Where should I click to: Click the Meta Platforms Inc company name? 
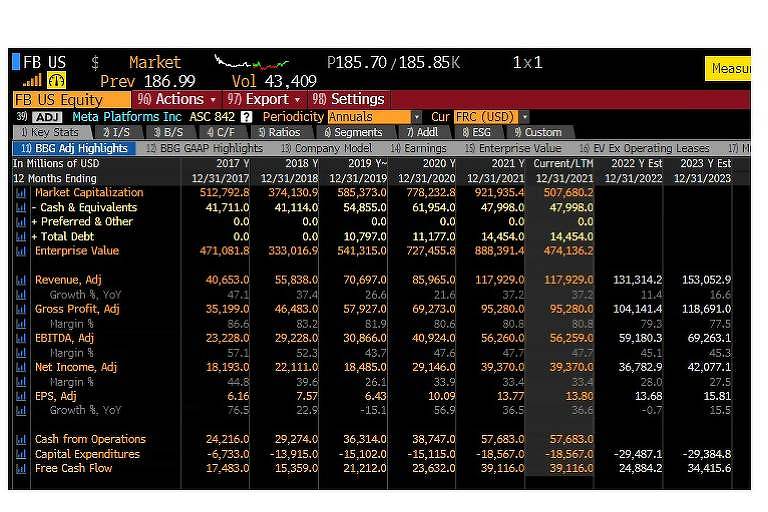click(x=127, y=117)
